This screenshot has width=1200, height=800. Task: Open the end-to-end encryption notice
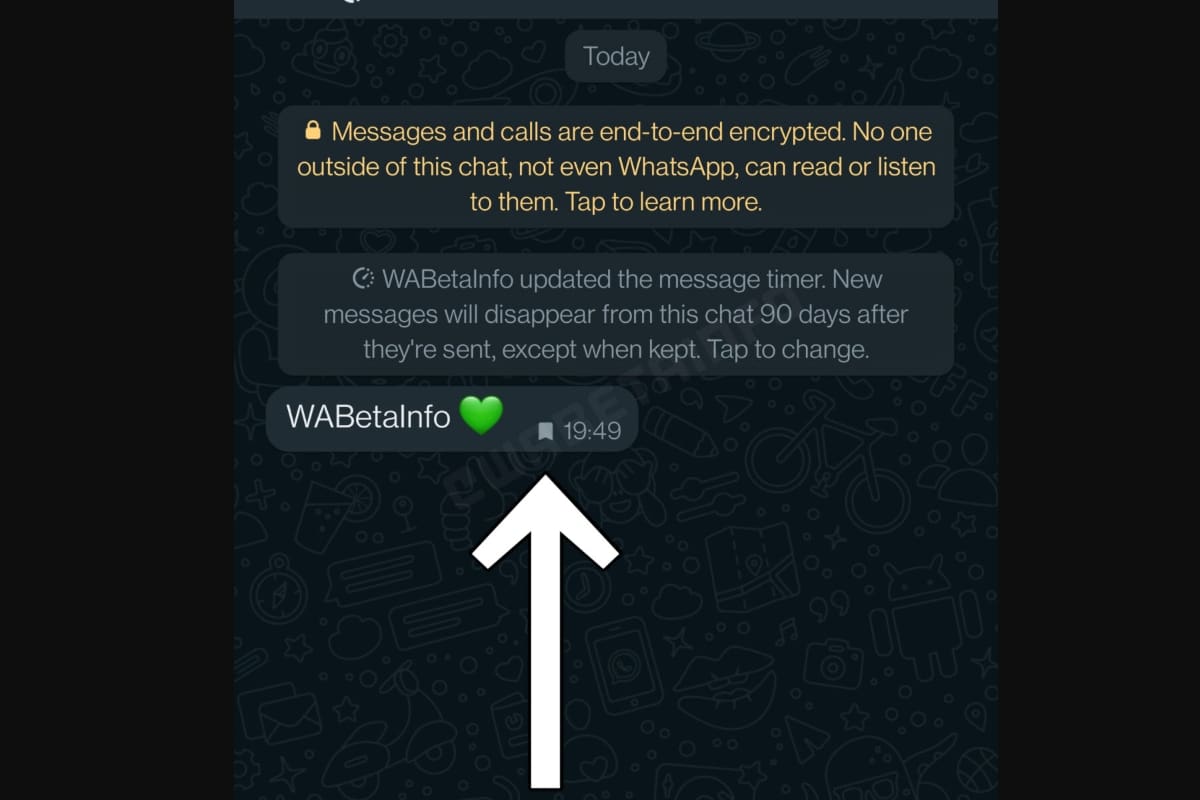[616, 166]
